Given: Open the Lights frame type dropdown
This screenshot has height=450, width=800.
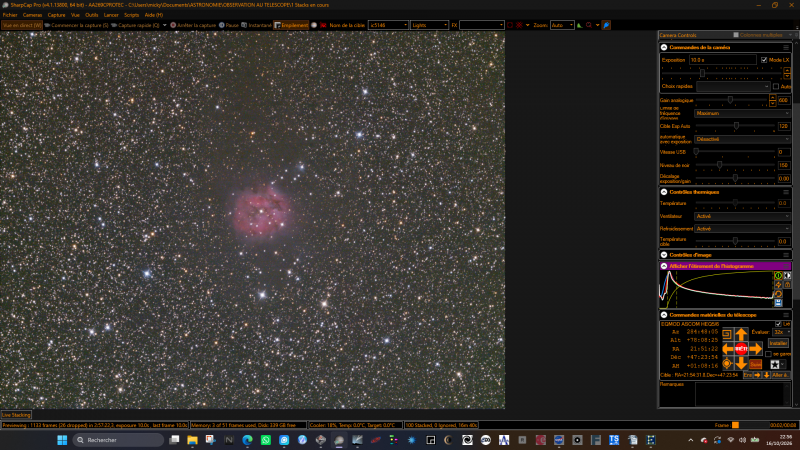Looking at the screenshot, I should [x=430, y=25].
